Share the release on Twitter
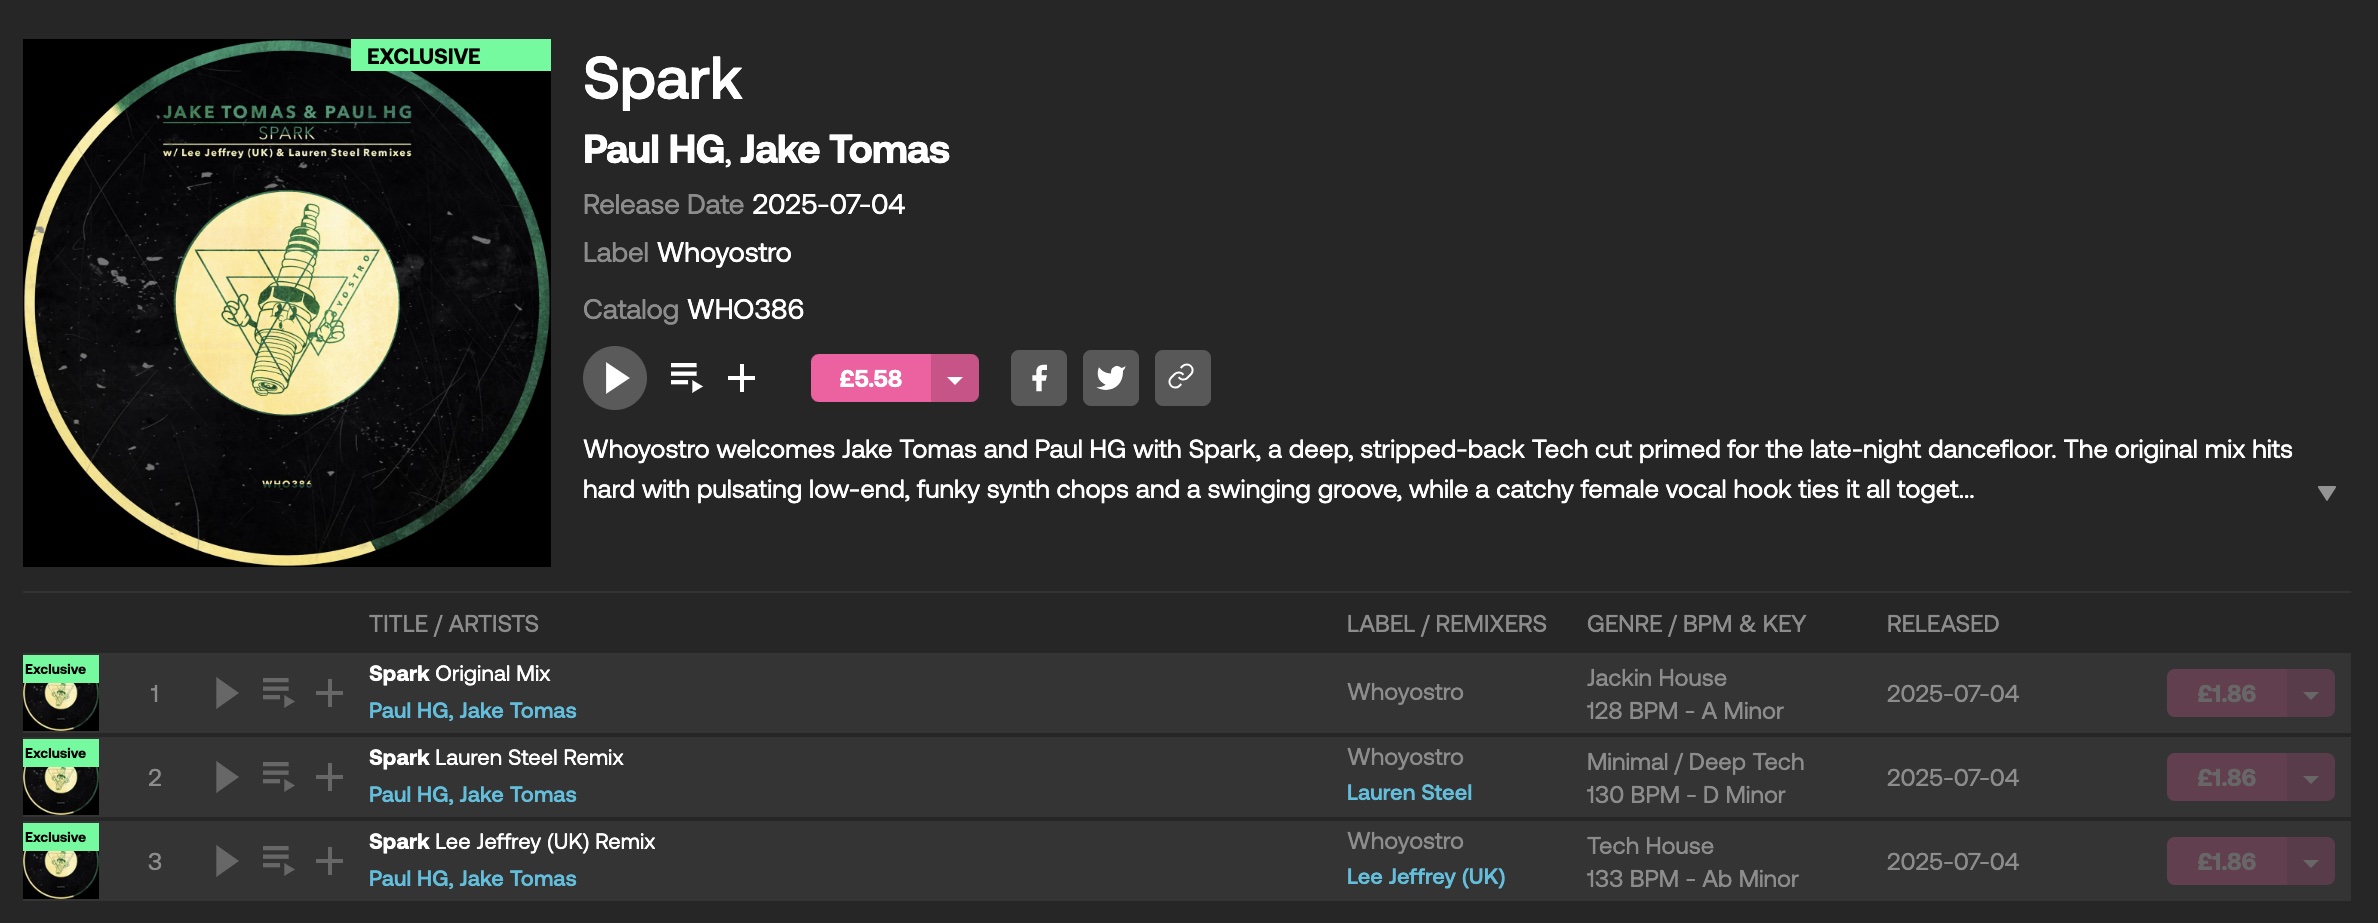 coord(1110,378)
